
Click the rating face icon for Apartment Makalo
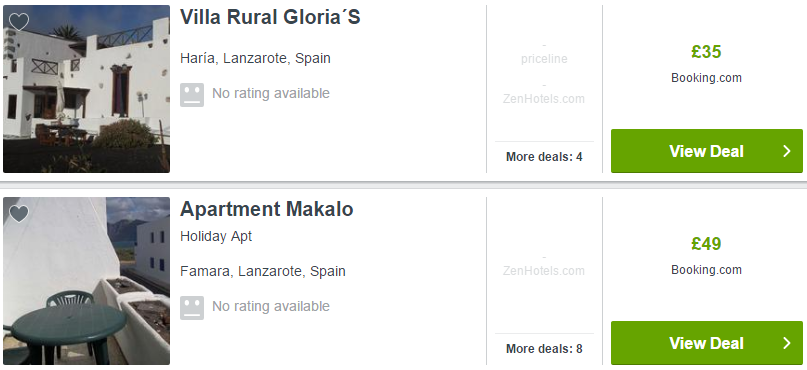192,308
